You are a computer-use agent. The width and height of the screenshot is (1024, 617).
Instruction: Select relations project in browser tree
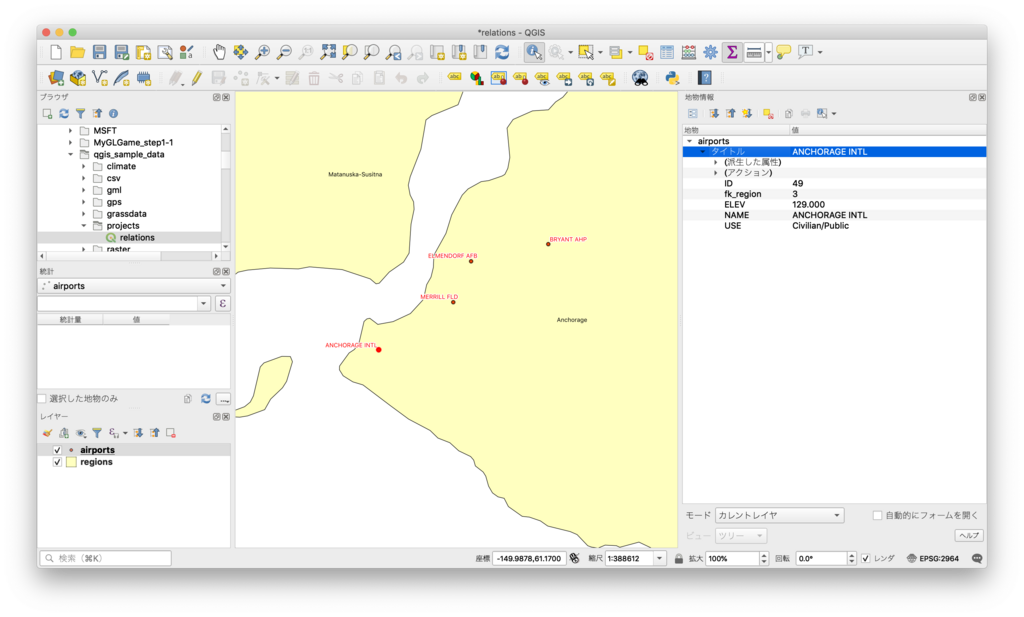pyautogui.click(x=136, y=237)
